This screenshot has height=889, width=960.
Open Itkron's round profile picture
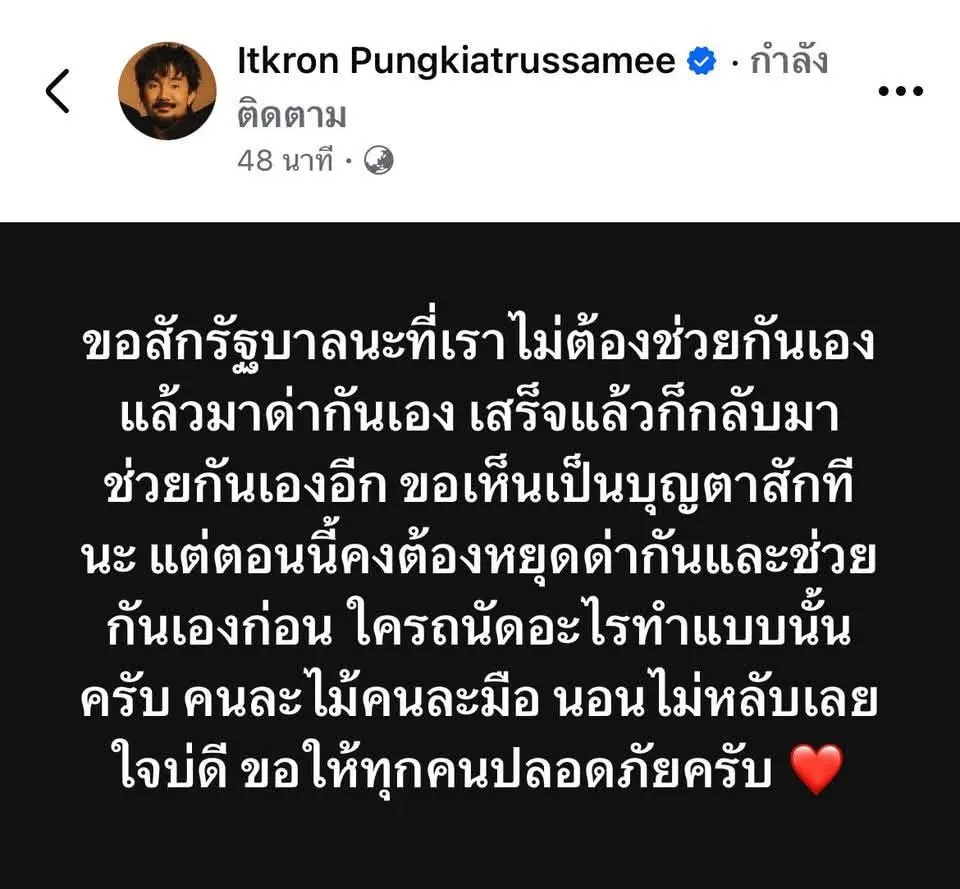[167, 91]
